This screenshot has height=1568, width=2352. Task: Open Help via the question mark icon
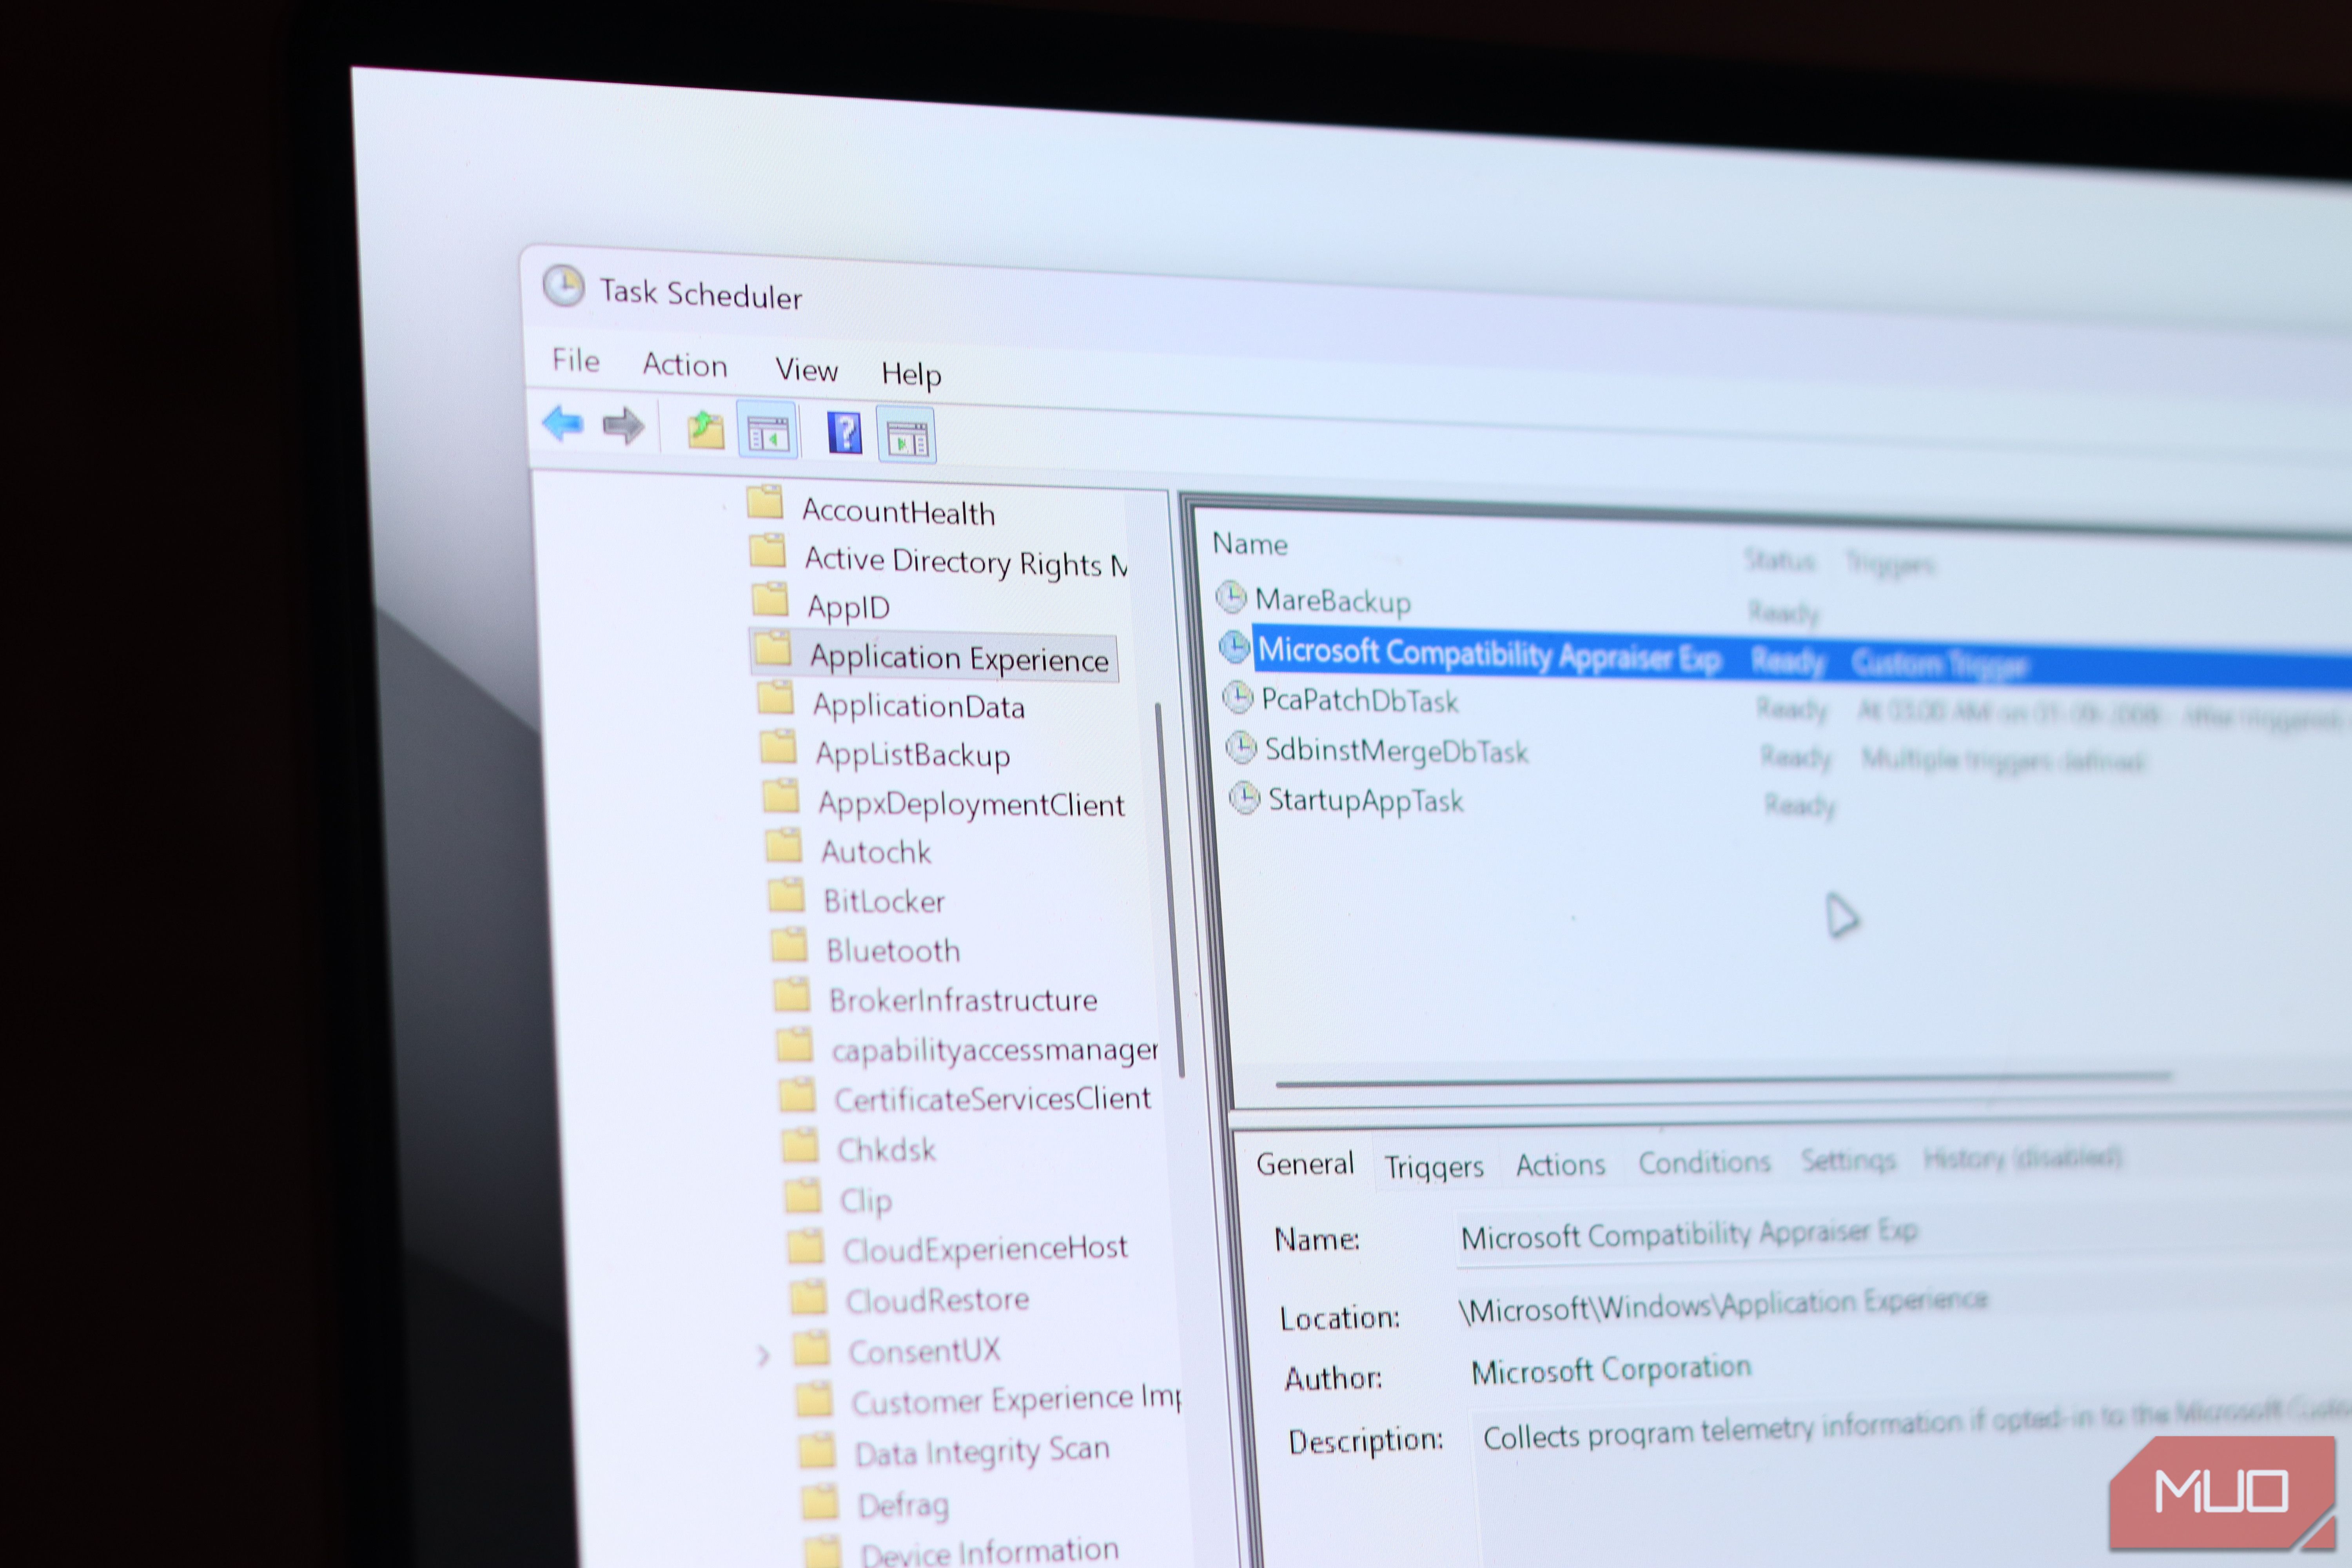(845, 434)
